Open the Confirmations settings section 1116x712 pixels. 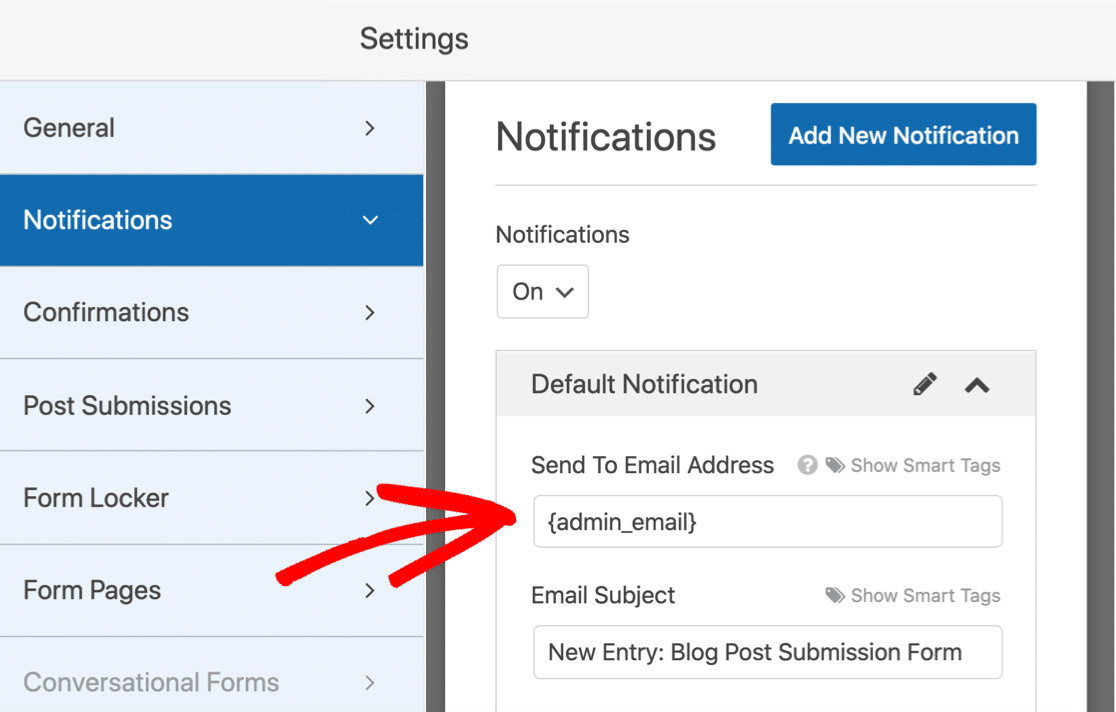point(211,313)
